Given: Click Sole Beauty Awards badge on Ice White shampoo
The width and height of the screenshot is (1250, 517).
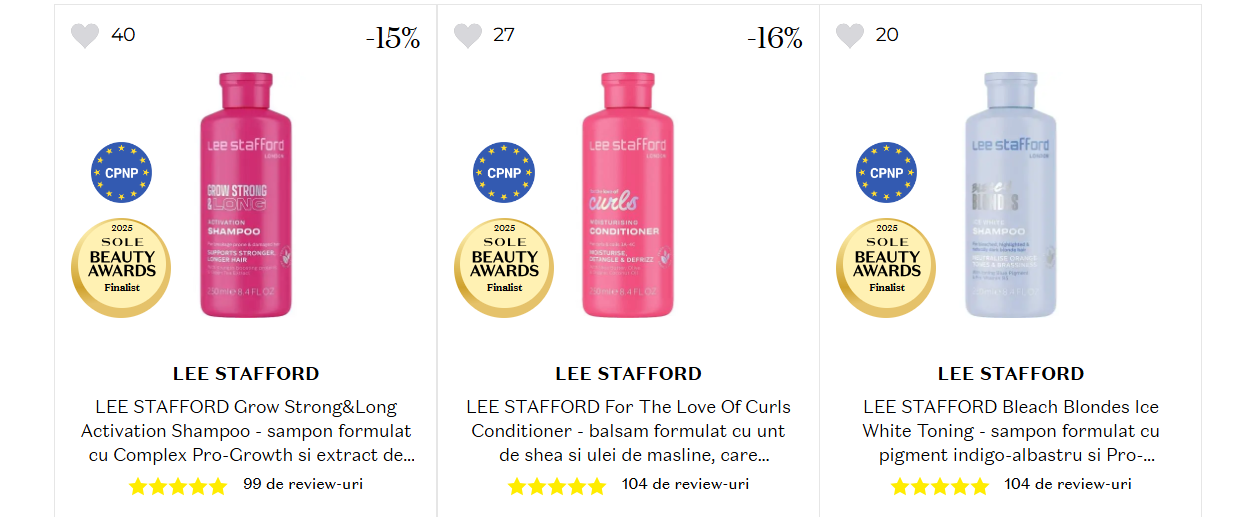Looking at the screenshot, I should [886, 268].
